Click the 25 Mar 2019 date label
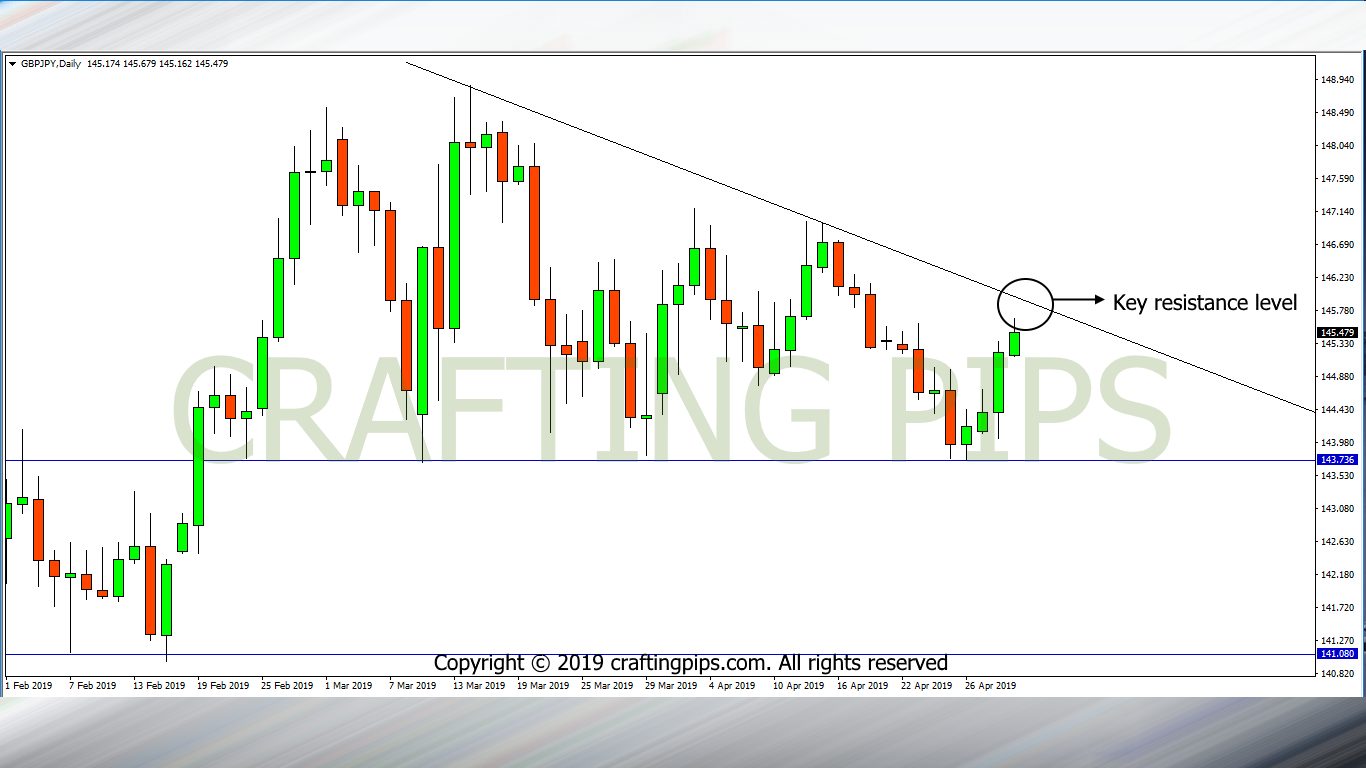This screenshot has width=1366, height=768. coord(606,686)
